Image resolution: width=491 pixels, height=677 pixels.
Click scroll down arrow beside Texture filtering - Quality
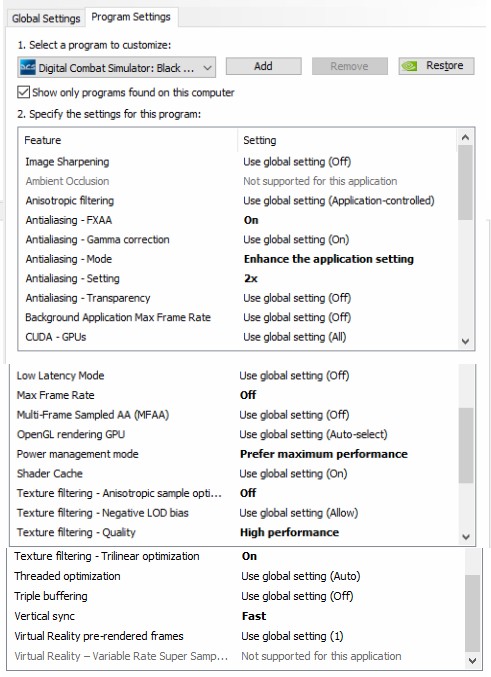pos(466,537)
